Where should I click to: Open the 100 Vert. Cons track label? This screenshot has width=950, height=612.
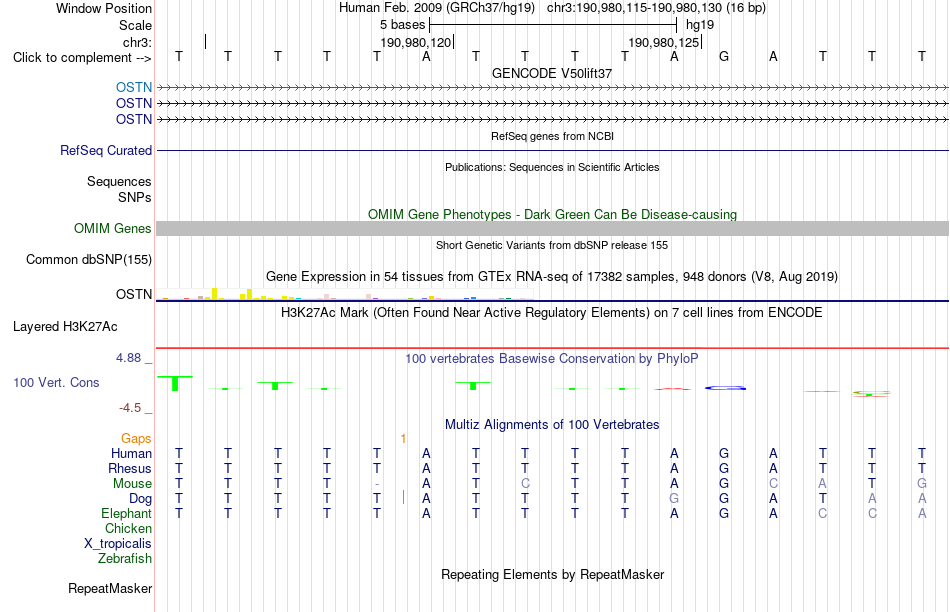(56, 382)
